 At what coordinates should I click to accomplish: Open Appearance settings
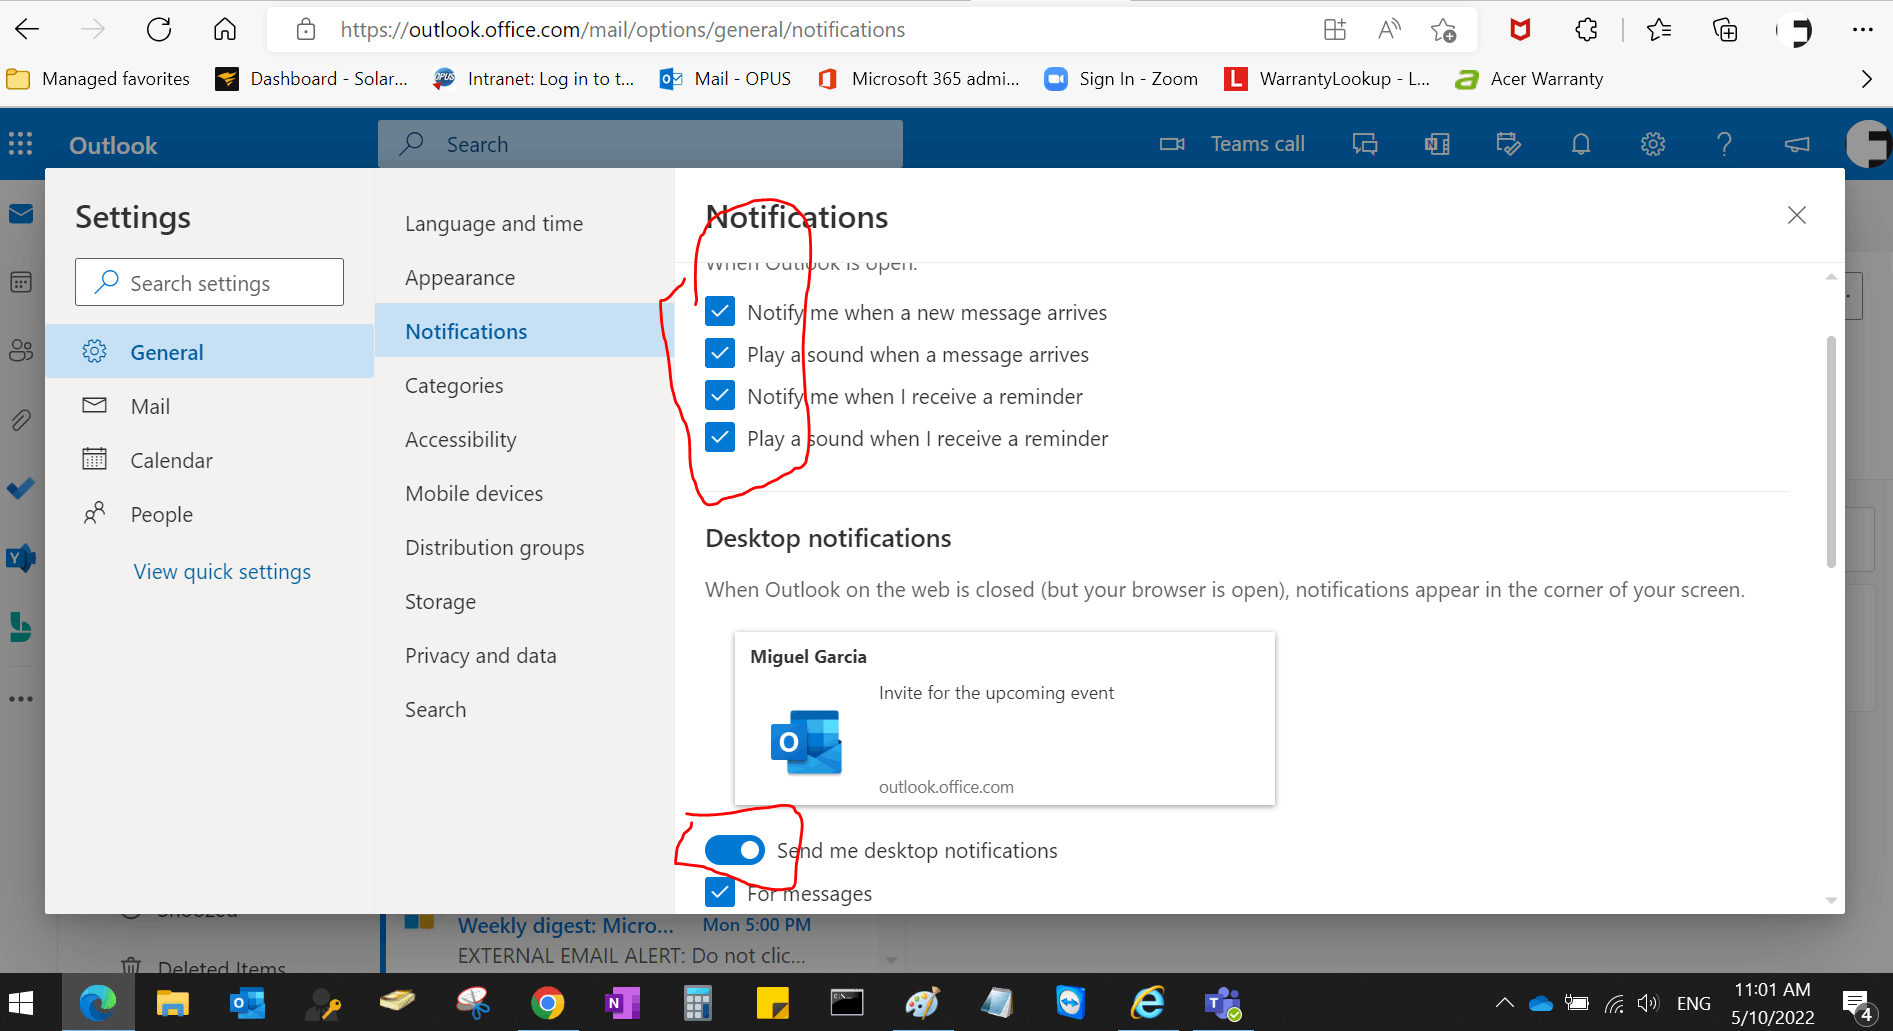pos(525,278)
